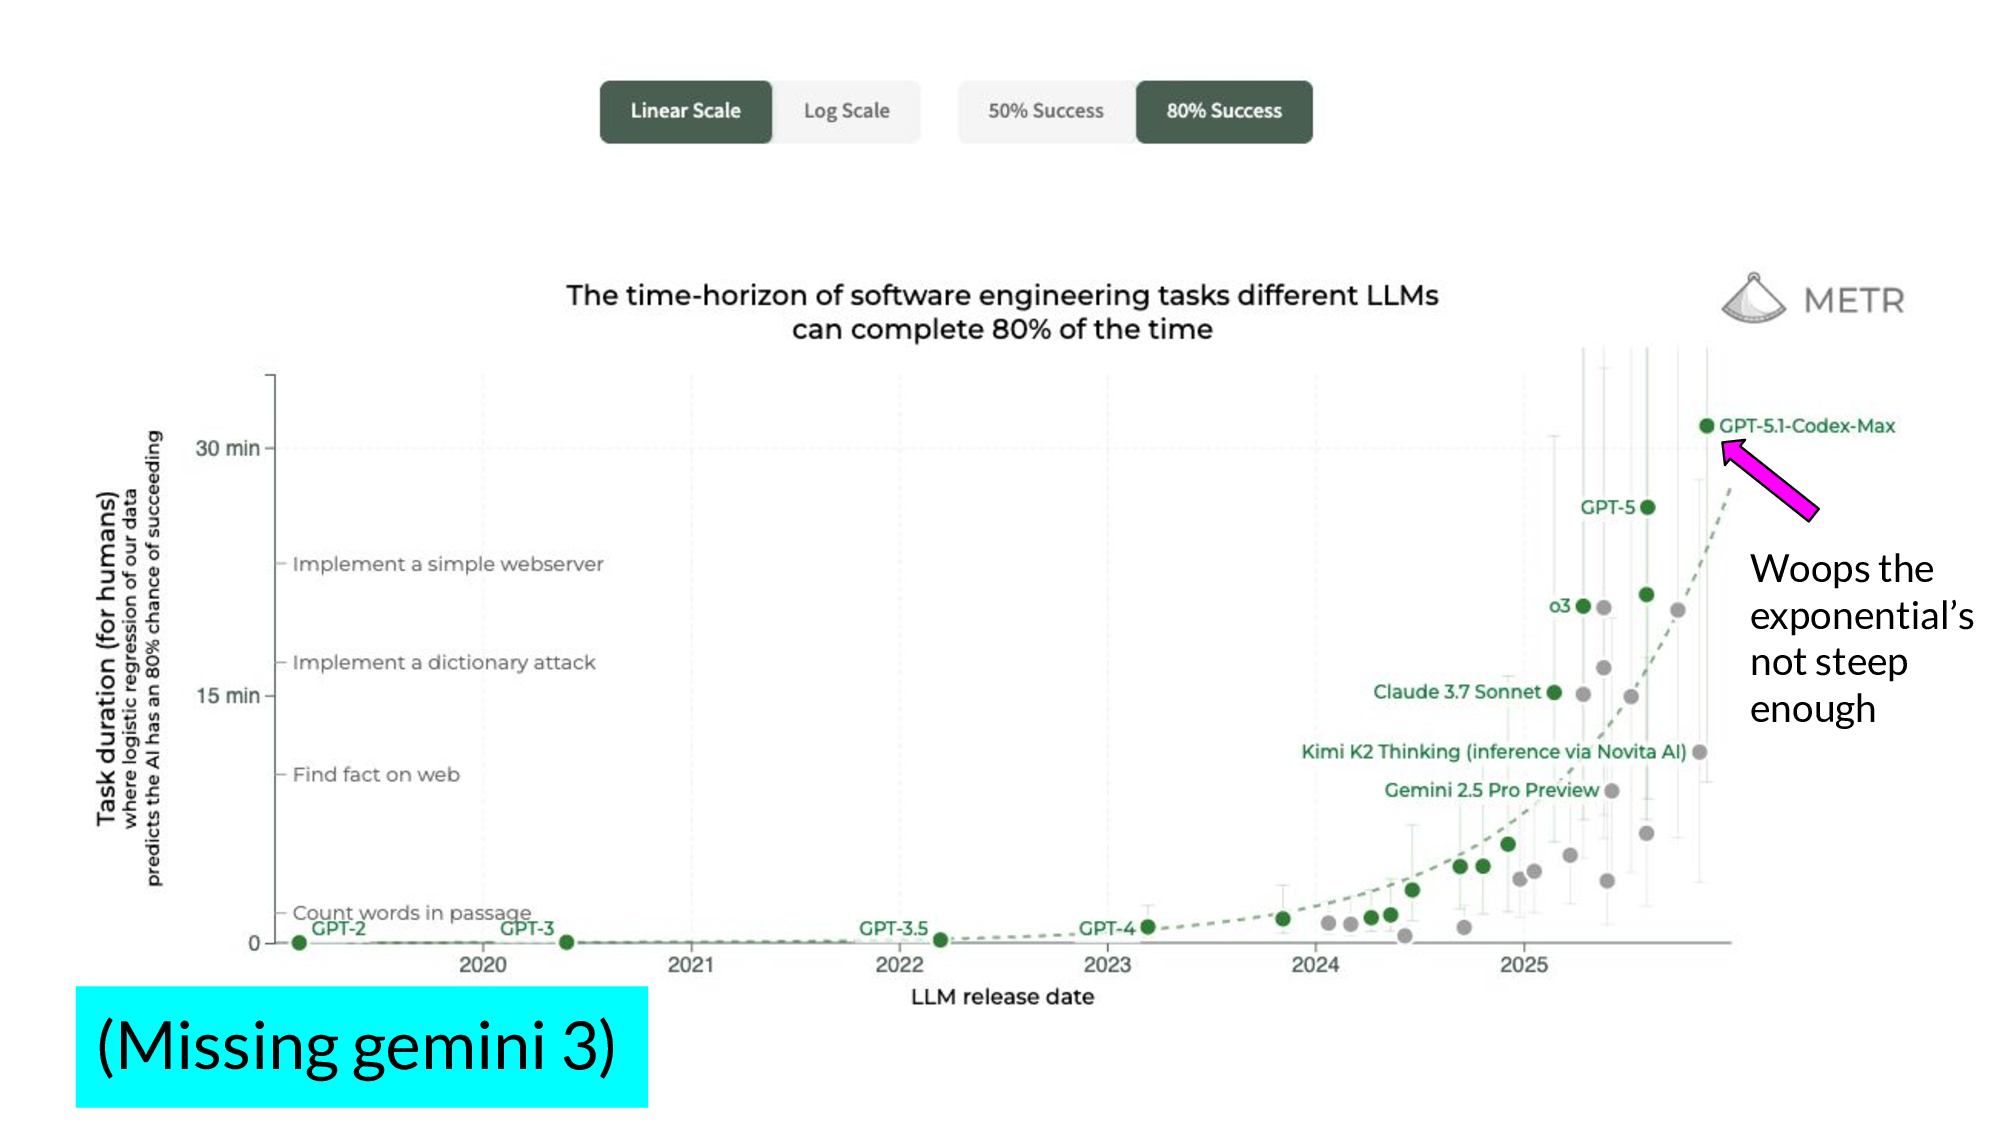
Task: Click the 2020 x-axis tick label
Action: [x=483, y=965]
